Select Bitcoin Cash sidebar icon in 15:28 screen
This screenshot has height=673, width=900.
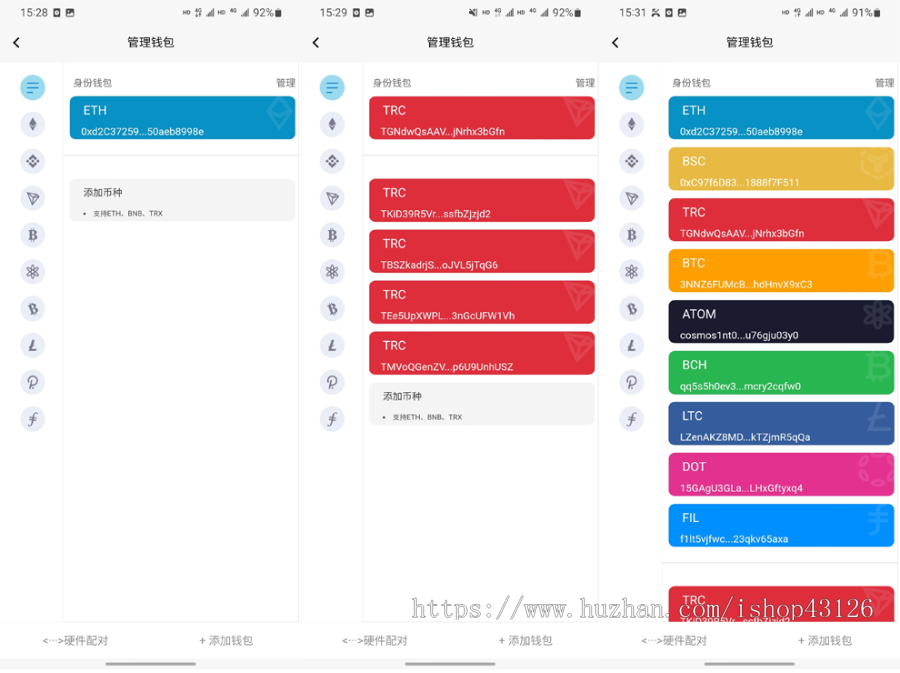pos(33,309)
